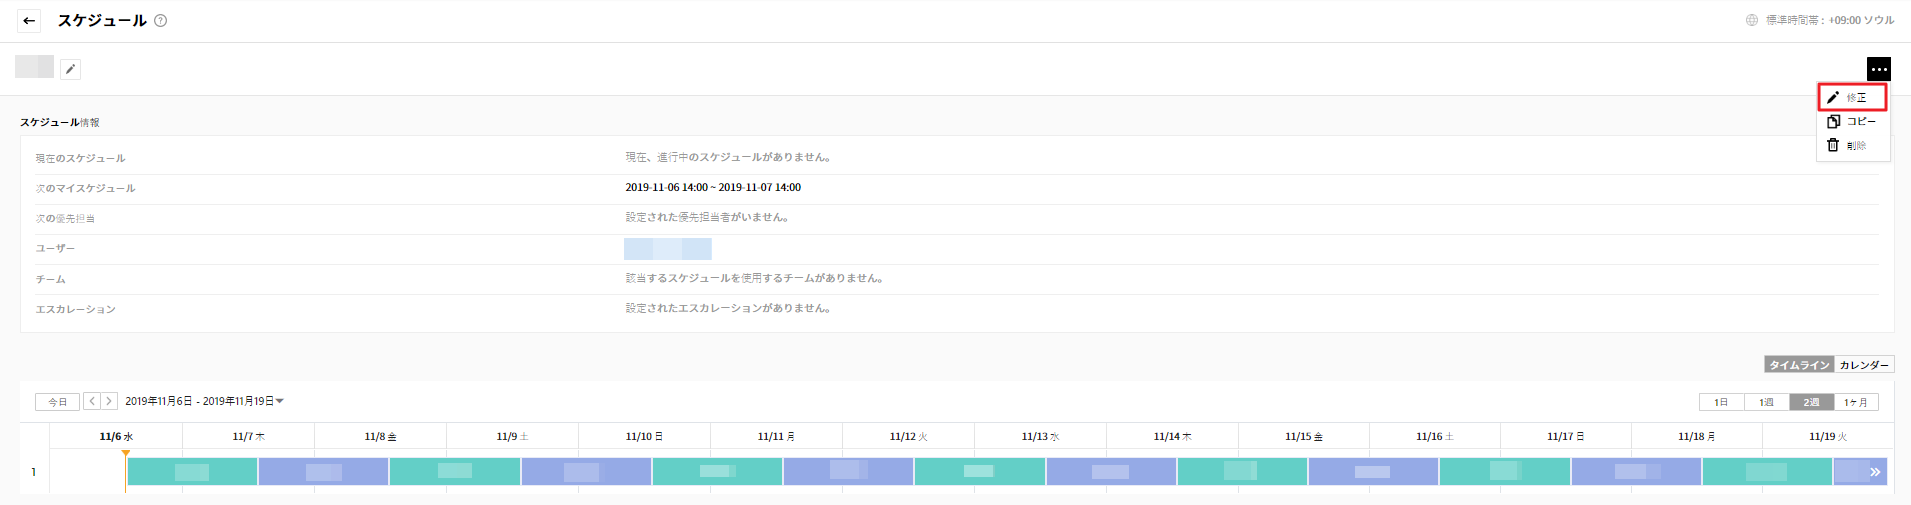Select the 2週 range option
The height and width of the screenshot is (505, 1911).
pos(1811,402)
